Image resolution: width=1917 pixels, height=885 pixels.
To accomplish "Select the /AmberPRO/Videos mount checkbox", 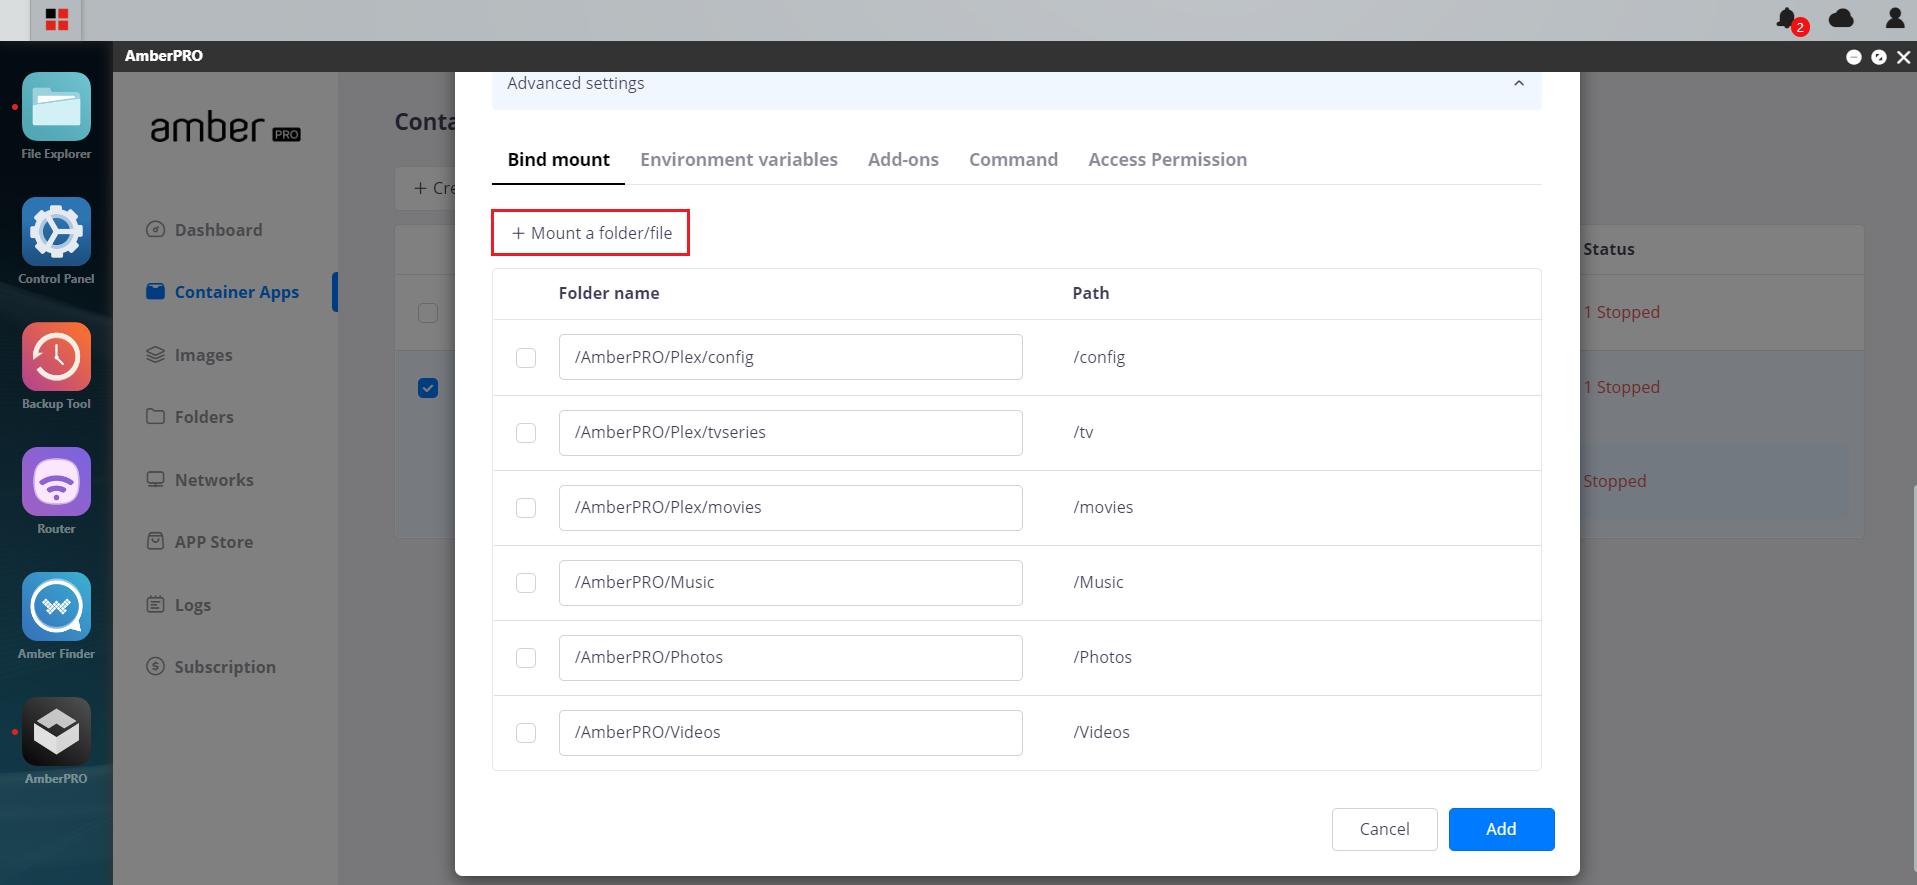I will 526,733.
